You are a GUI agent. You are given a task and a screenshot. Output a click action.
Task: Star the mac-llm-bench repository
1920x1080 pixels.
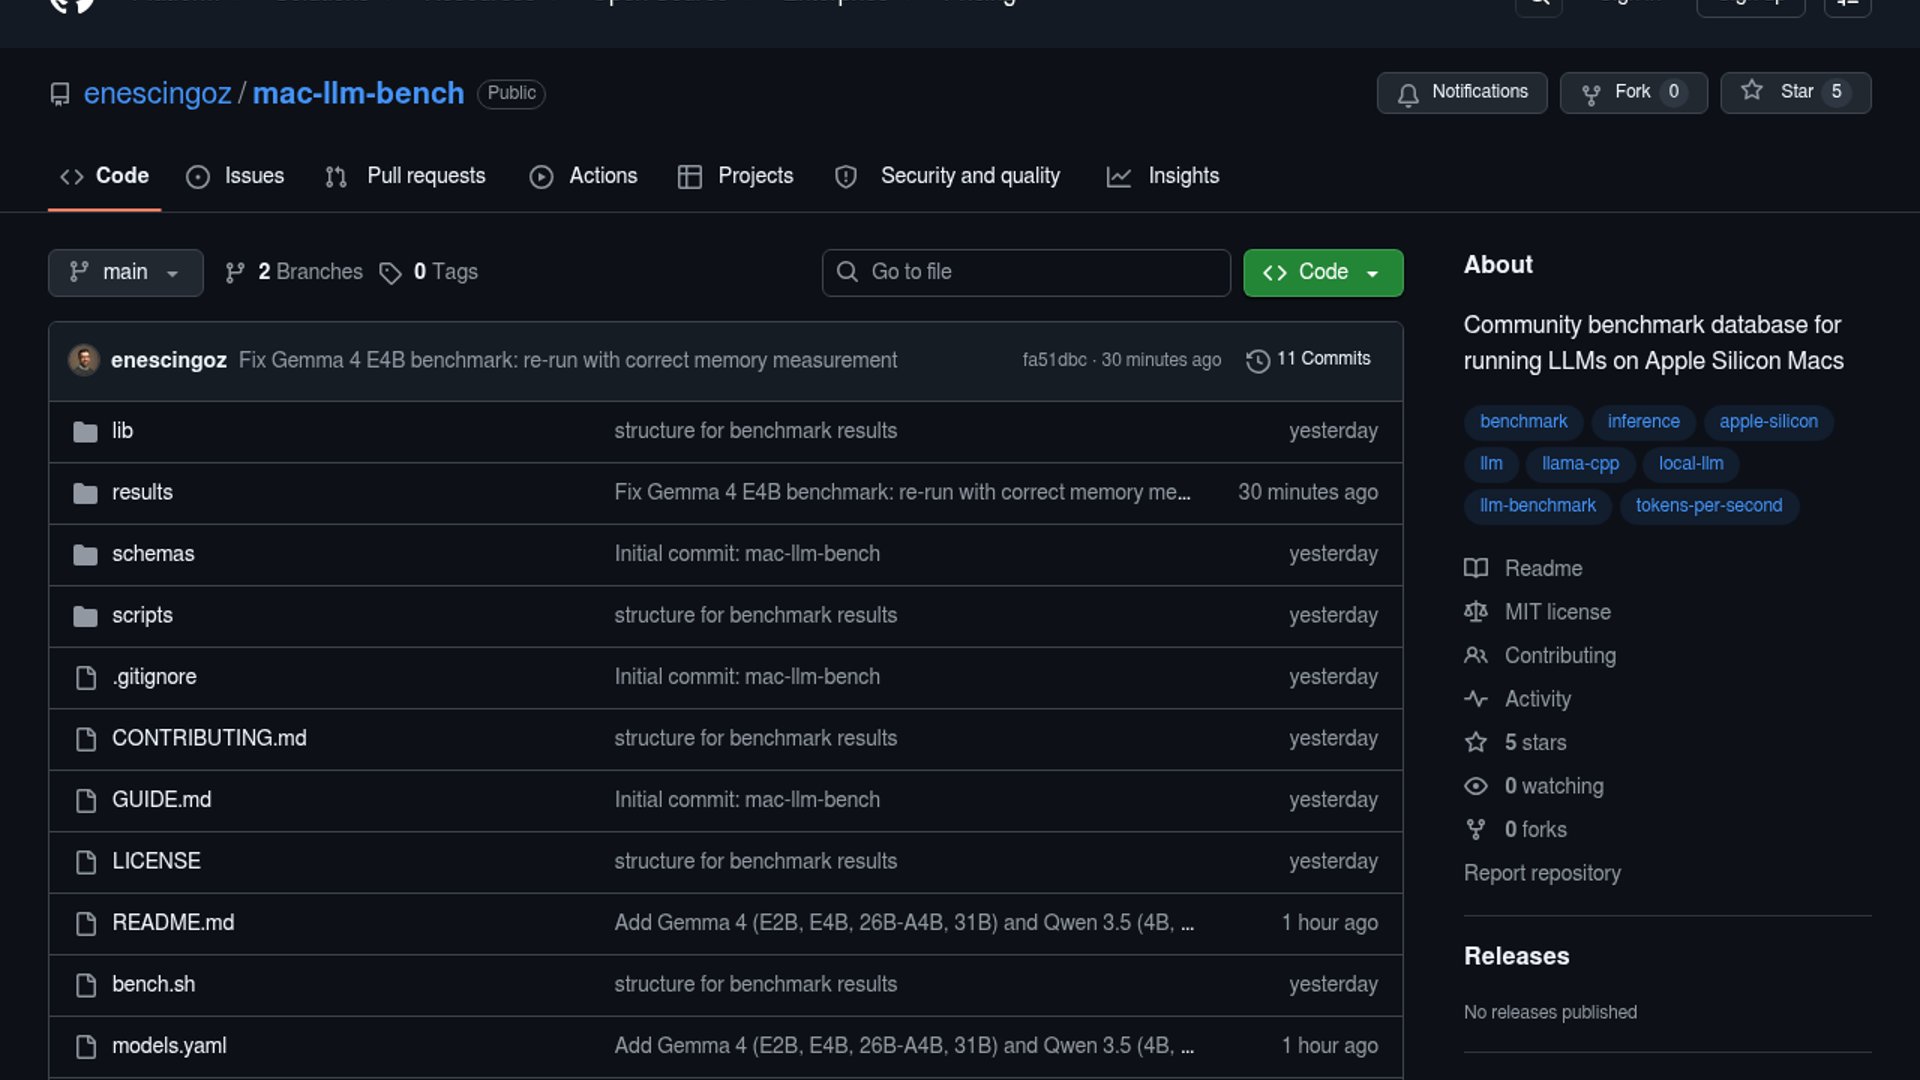1795,92
